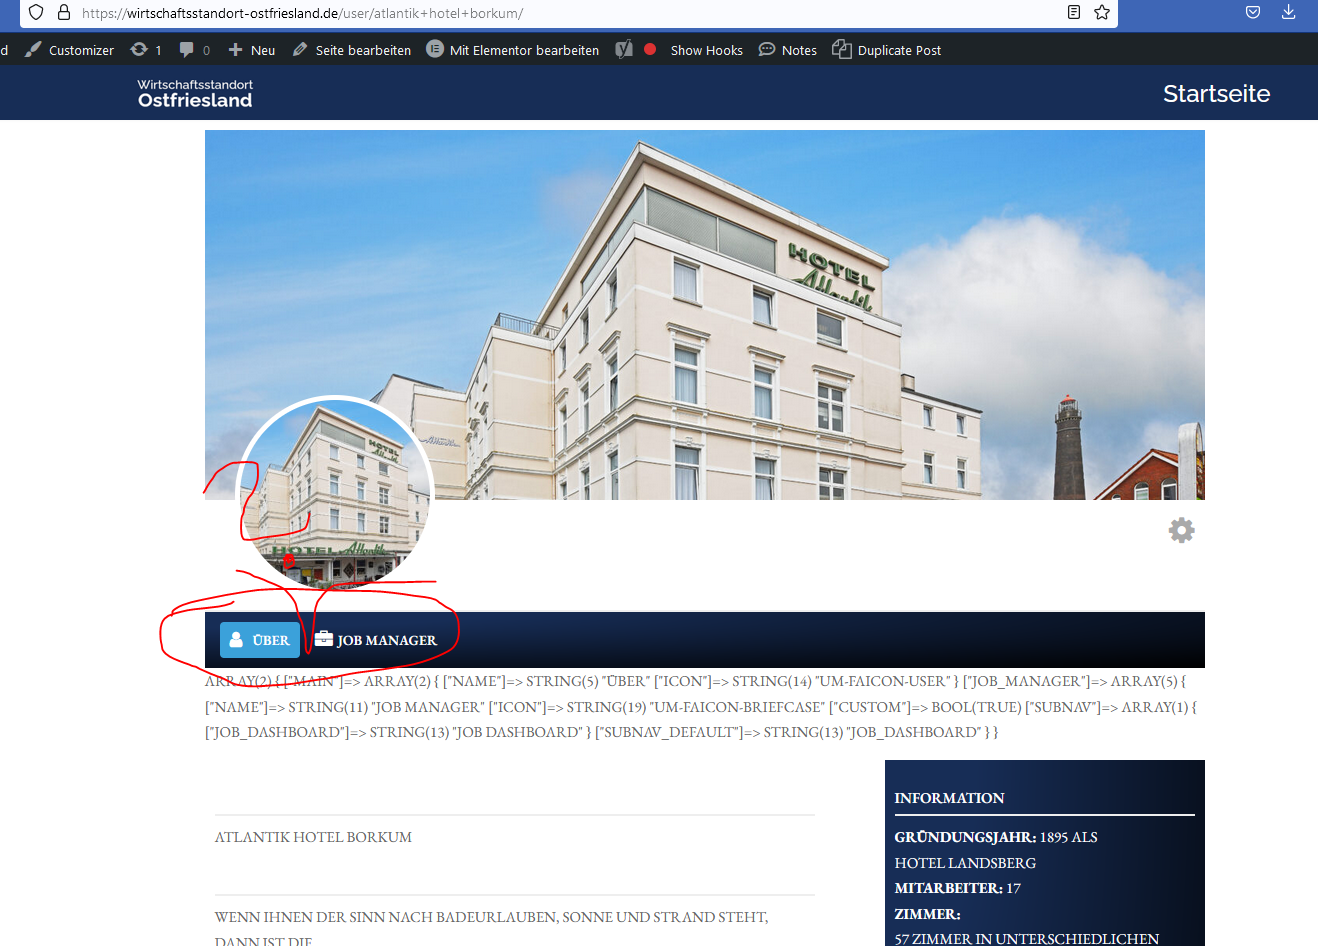Image resolution: width=1318 pixels, height=946 pixels.
Task: Click the round profile picture
Action: click(x=335, y=495)
